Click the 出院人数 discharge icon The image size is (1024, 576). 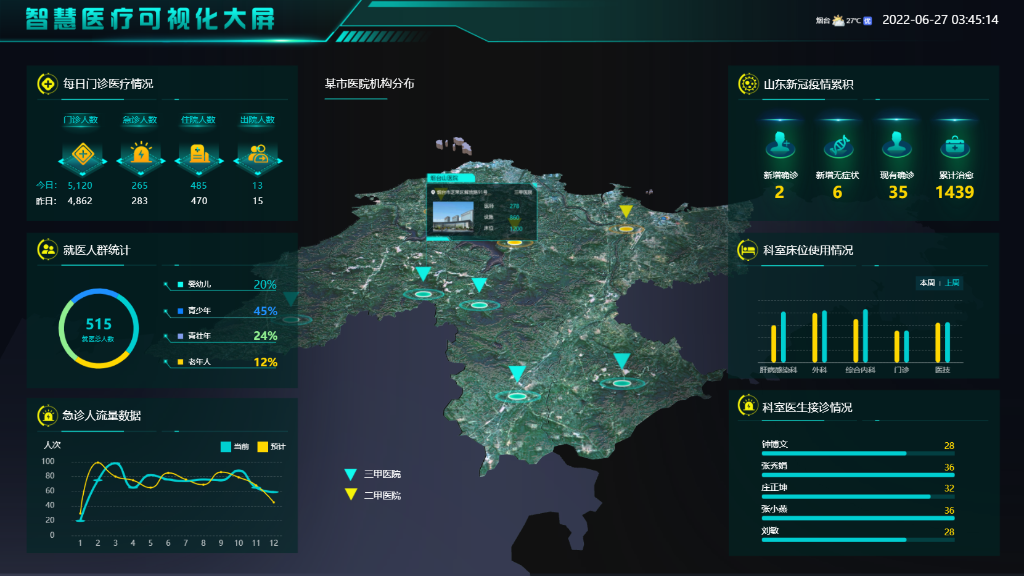click(x=257, y=155)
